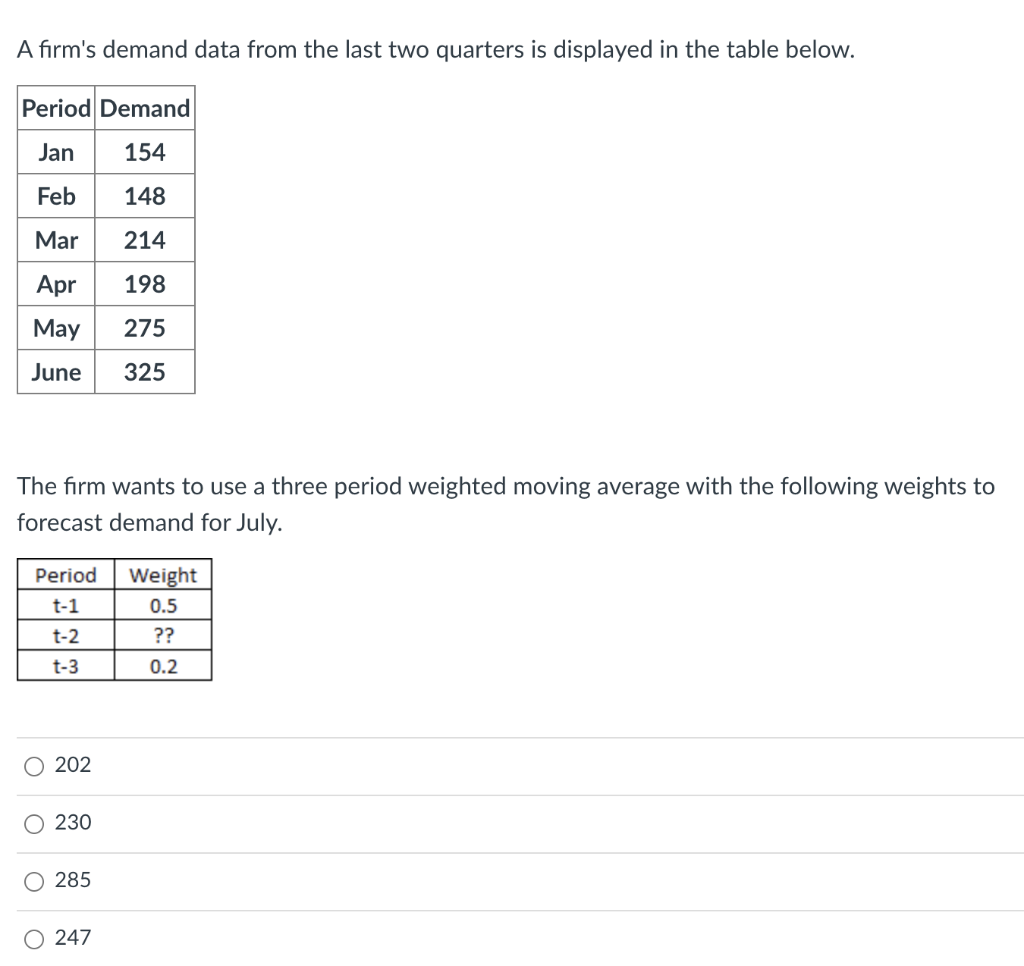Click the Demand column header
The image size is (1024, 966).
[144, 109]
